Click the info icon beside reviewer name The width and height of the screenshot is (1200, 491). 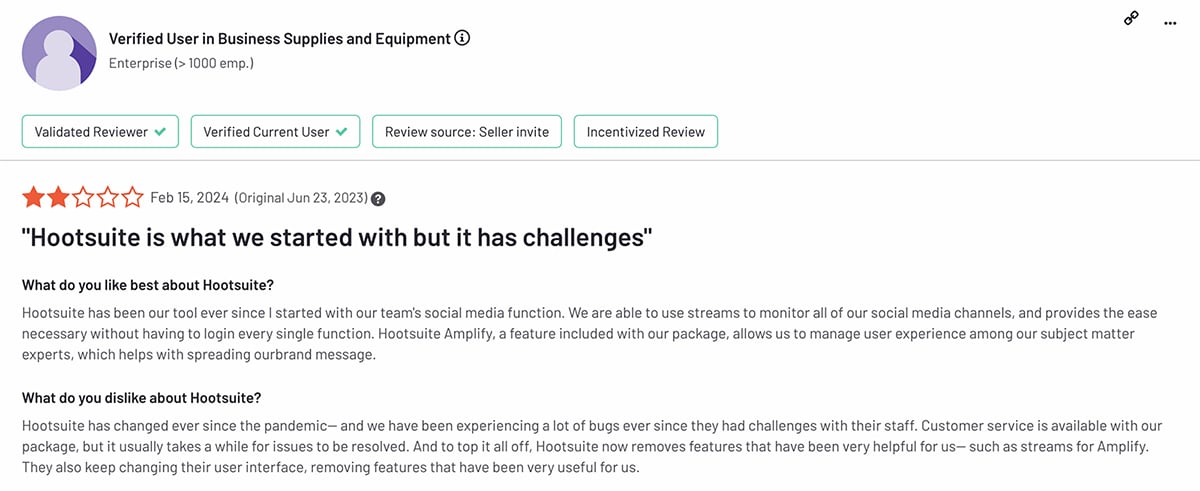point(462,39)
